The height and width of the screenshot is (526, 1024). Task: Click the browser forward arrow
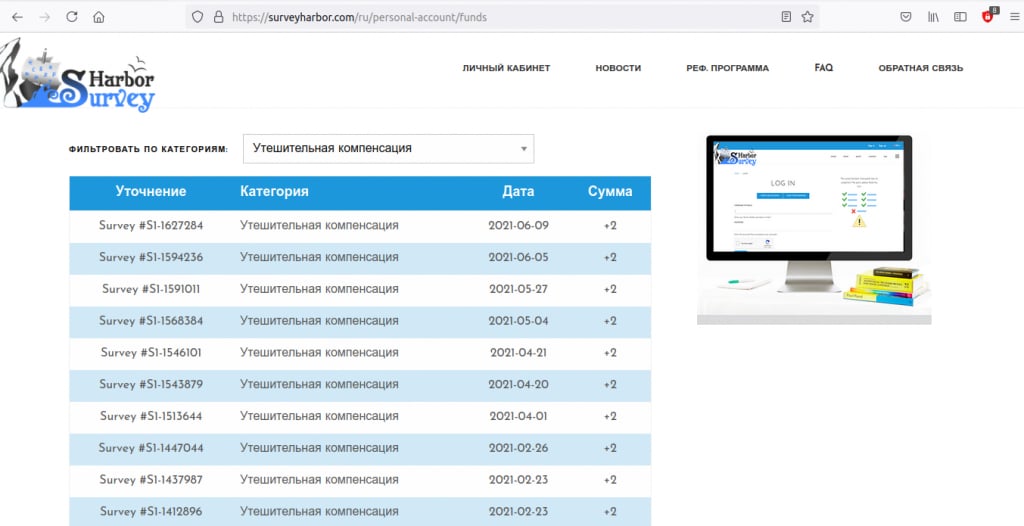[x=45, y=17]
